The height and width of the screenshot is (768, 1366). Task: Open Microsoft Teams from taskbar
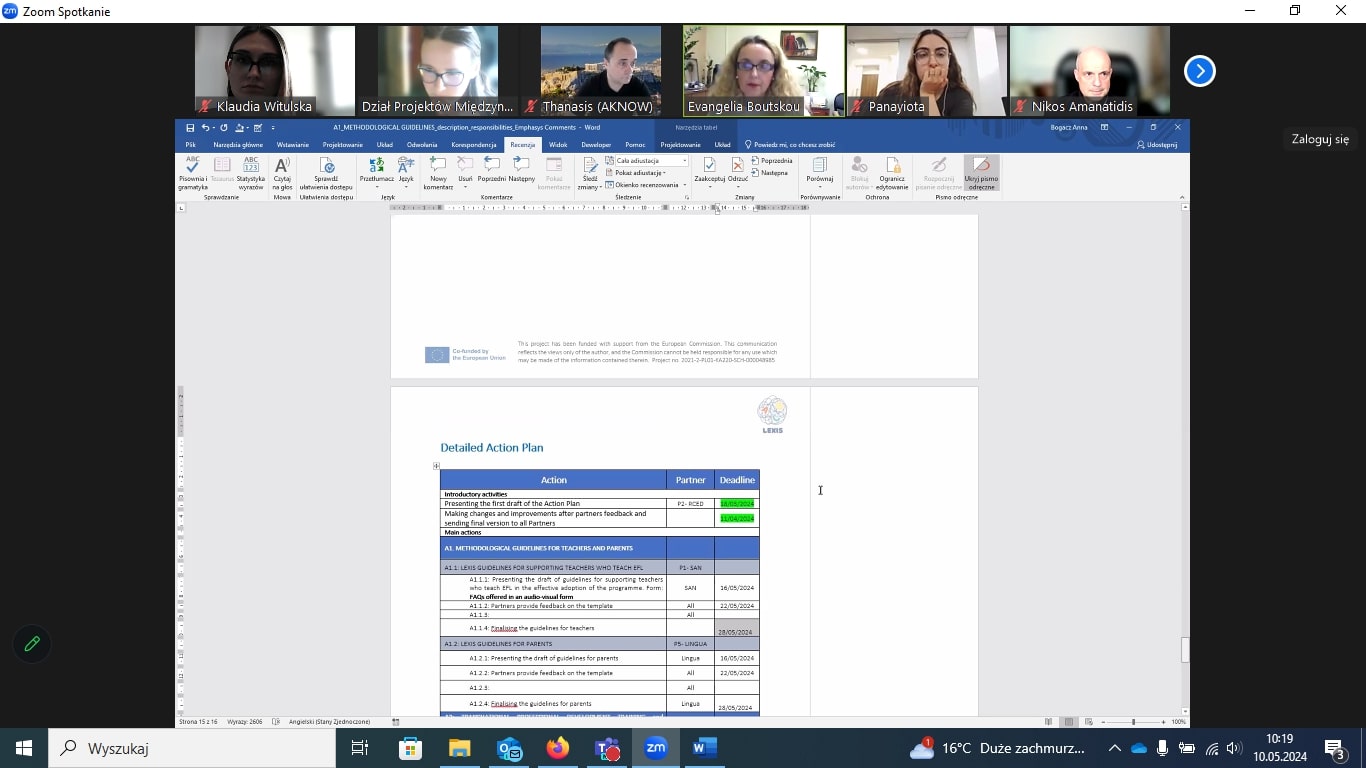pyautogui.click(x=607, y=748)
